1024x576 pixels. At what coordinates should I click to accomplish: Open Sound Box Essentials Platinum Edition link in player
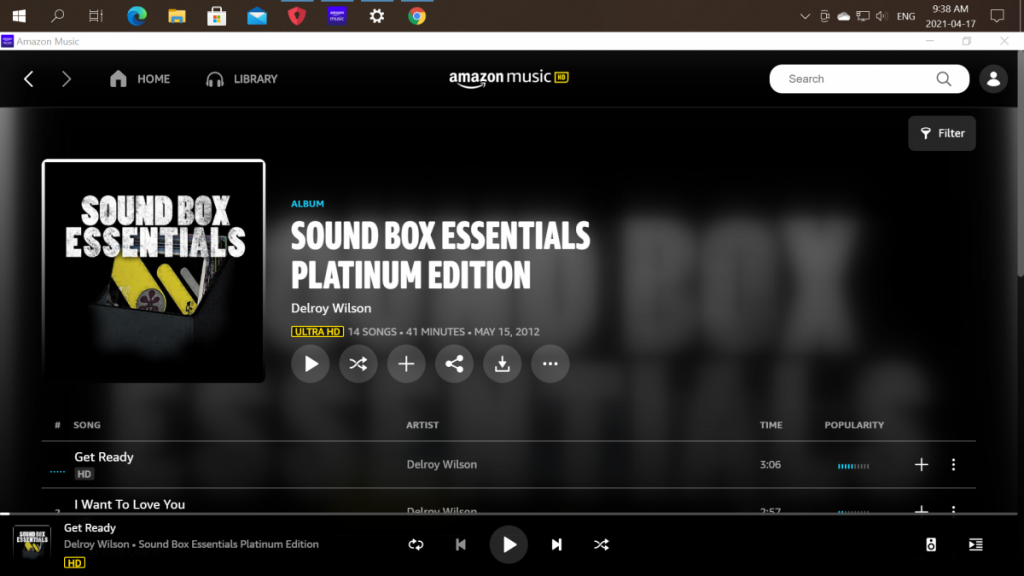point(229,544)
